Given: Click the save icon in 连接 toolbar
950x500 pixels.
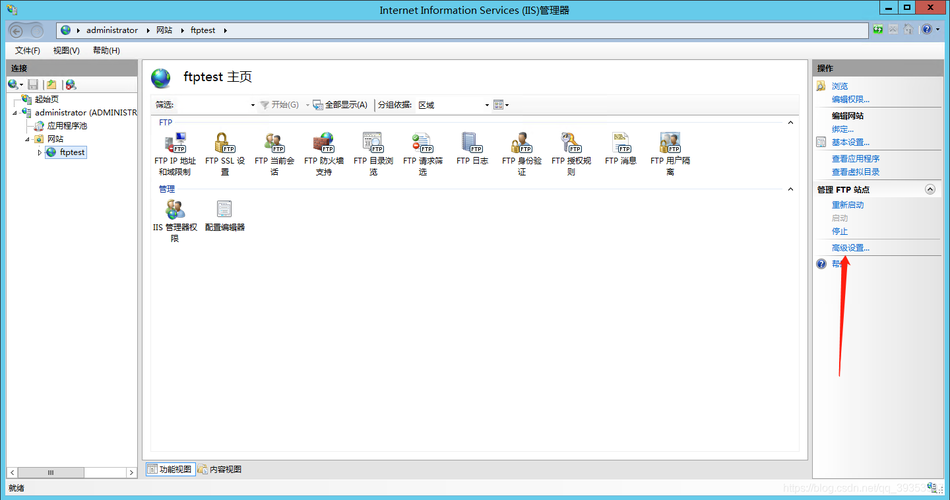Looking at the screenshot, I should click(x=33, y=85).
